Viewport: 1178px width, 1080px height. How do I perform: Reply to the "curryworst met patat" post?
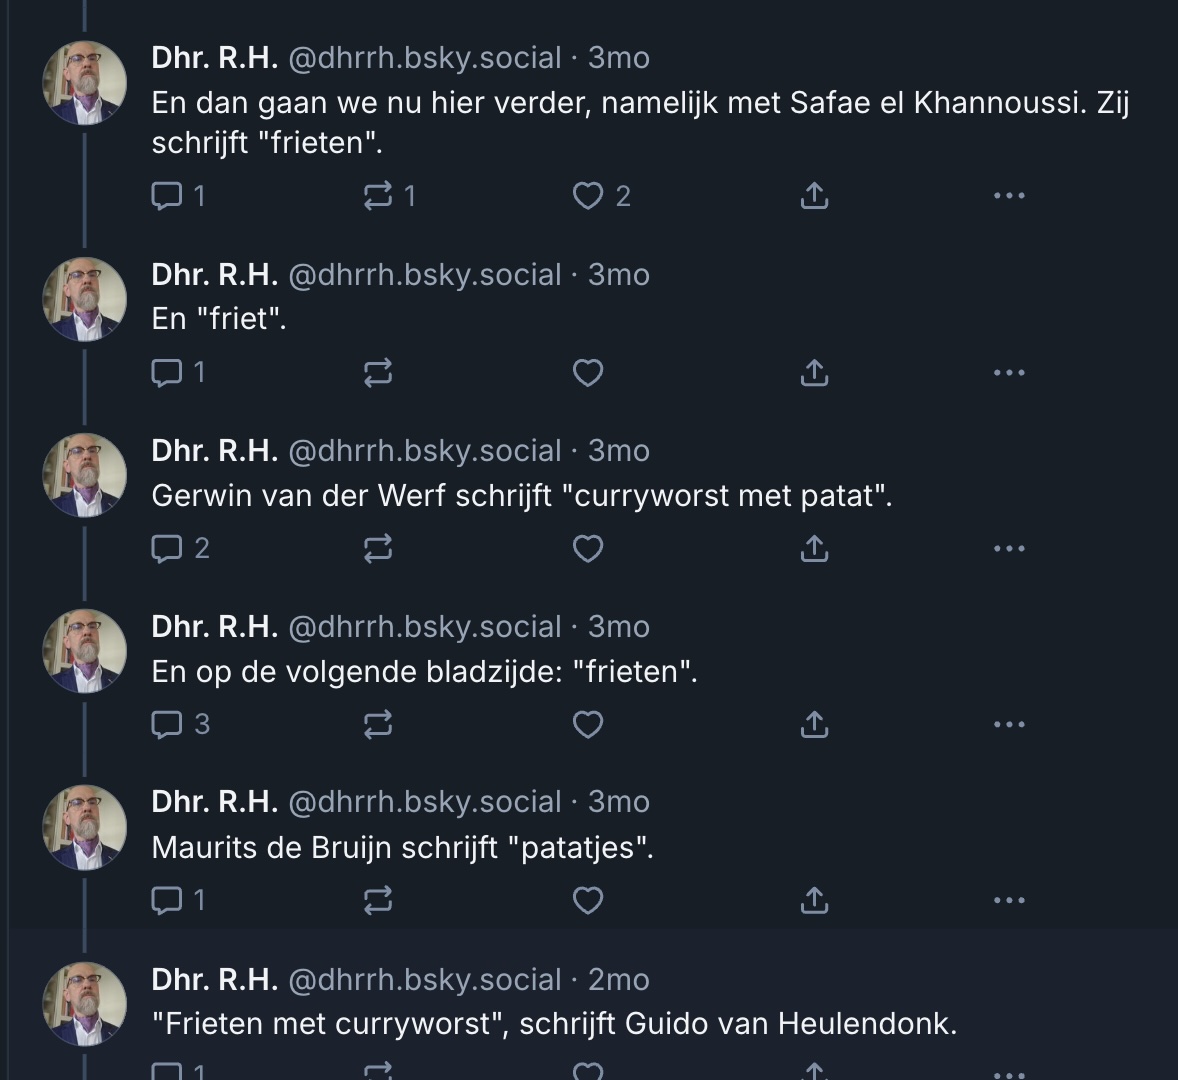165,548
